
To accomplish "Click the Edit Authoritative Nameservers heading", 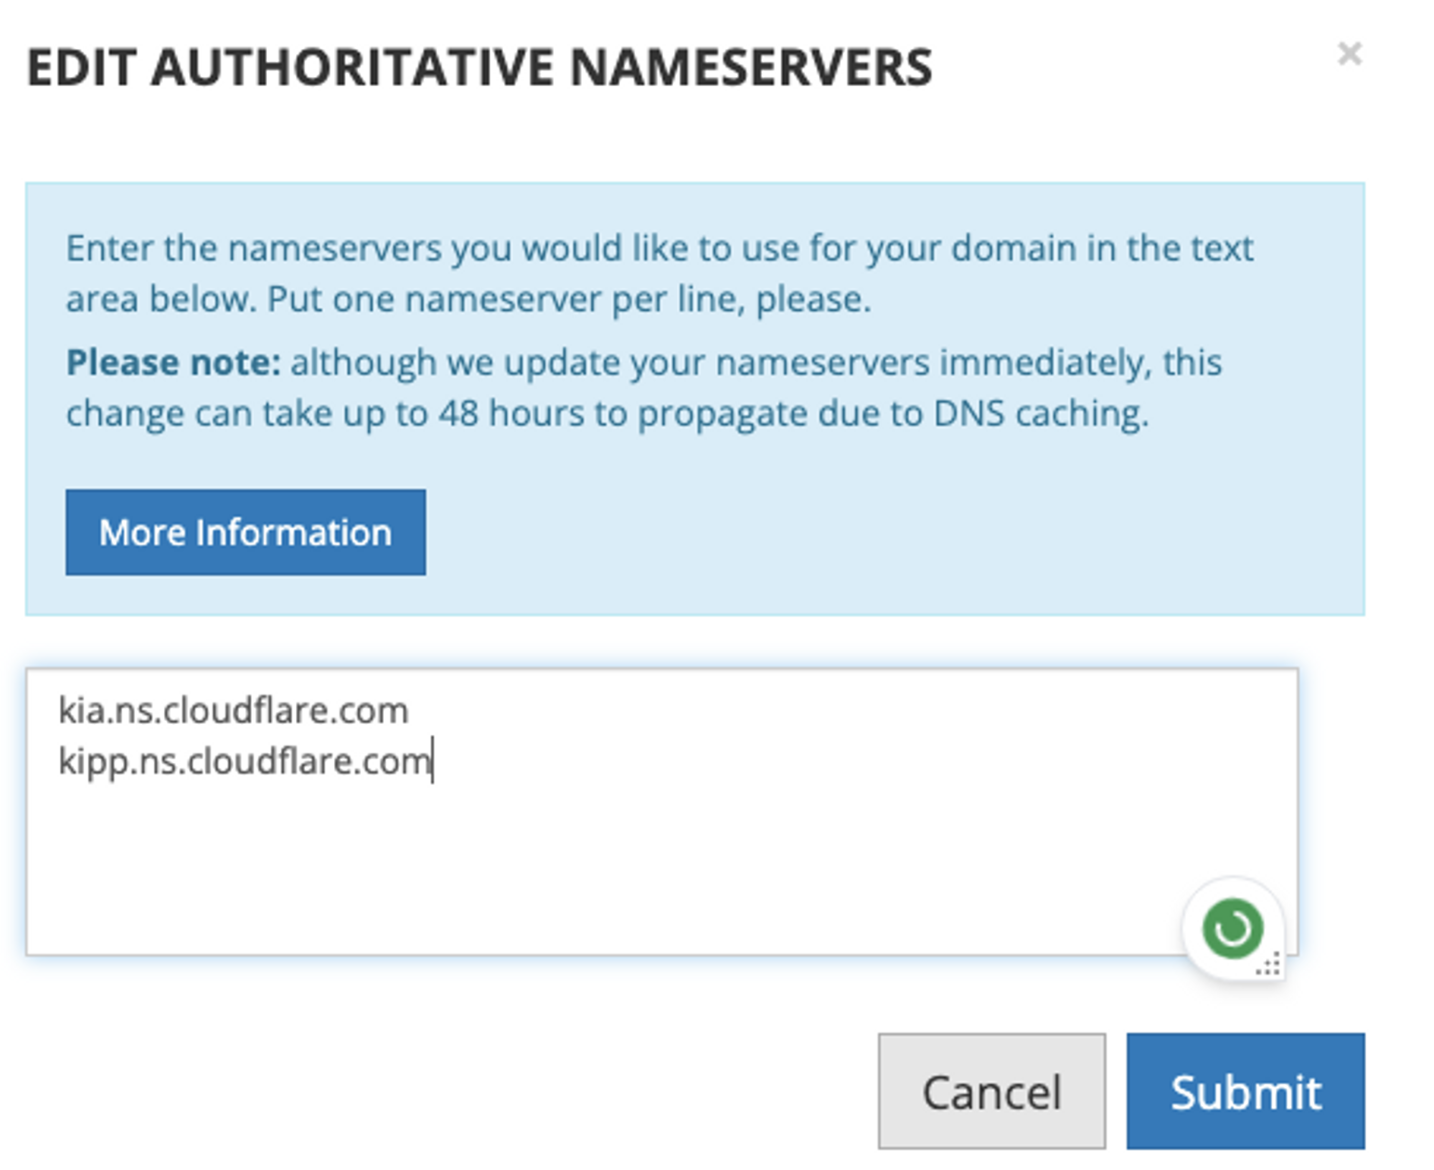I will [x=479, y=68].
